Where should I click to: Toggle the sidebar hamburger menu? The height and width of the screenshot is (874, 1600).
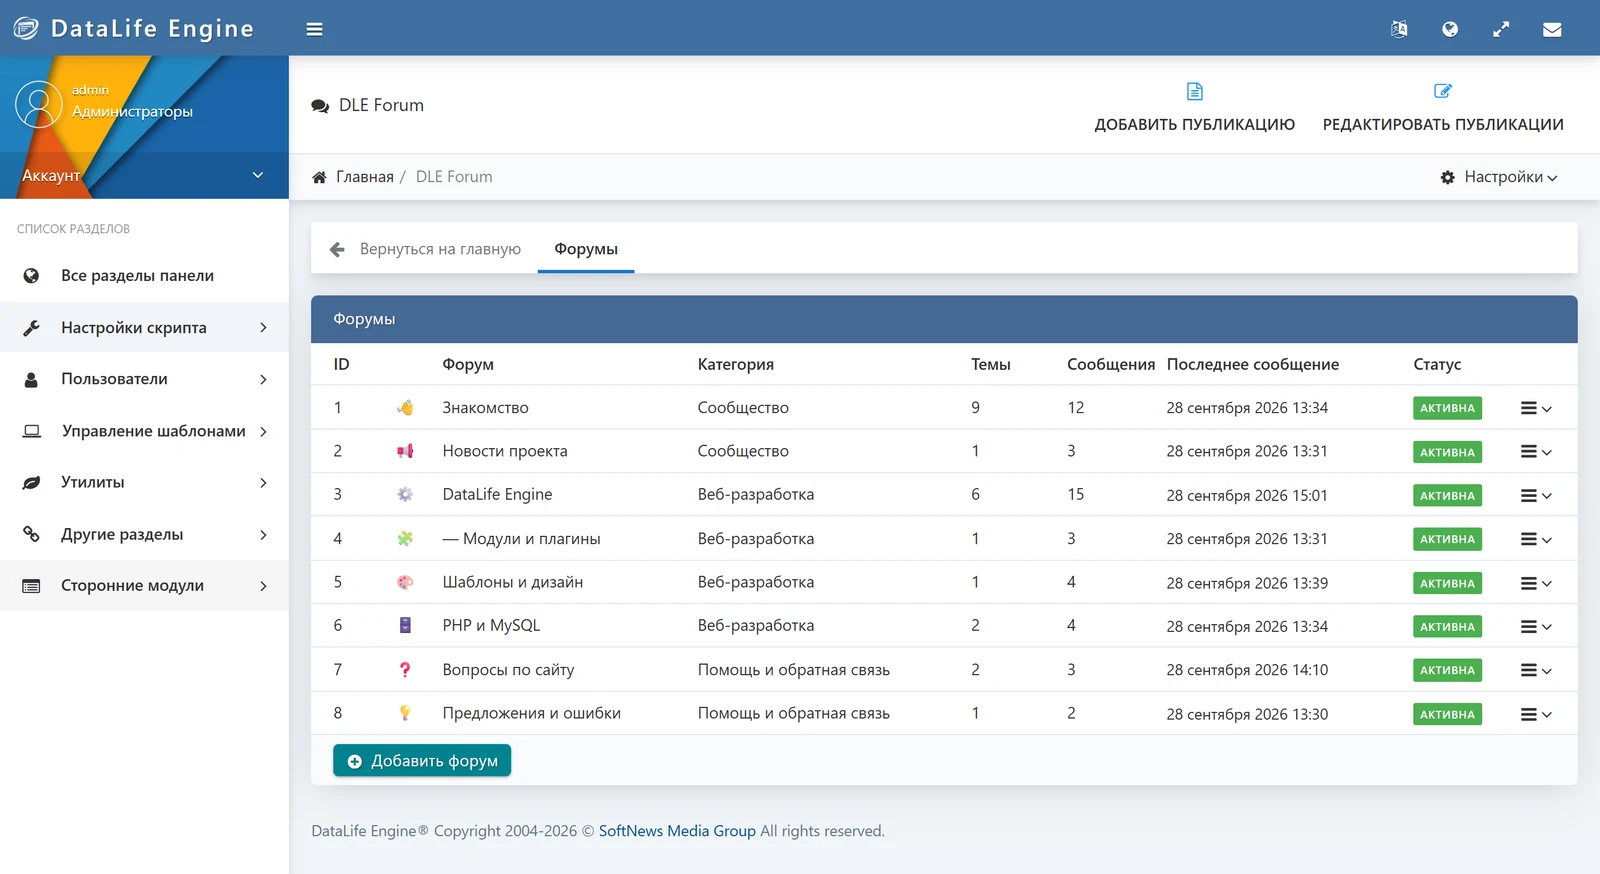click(x=314, y=29)
